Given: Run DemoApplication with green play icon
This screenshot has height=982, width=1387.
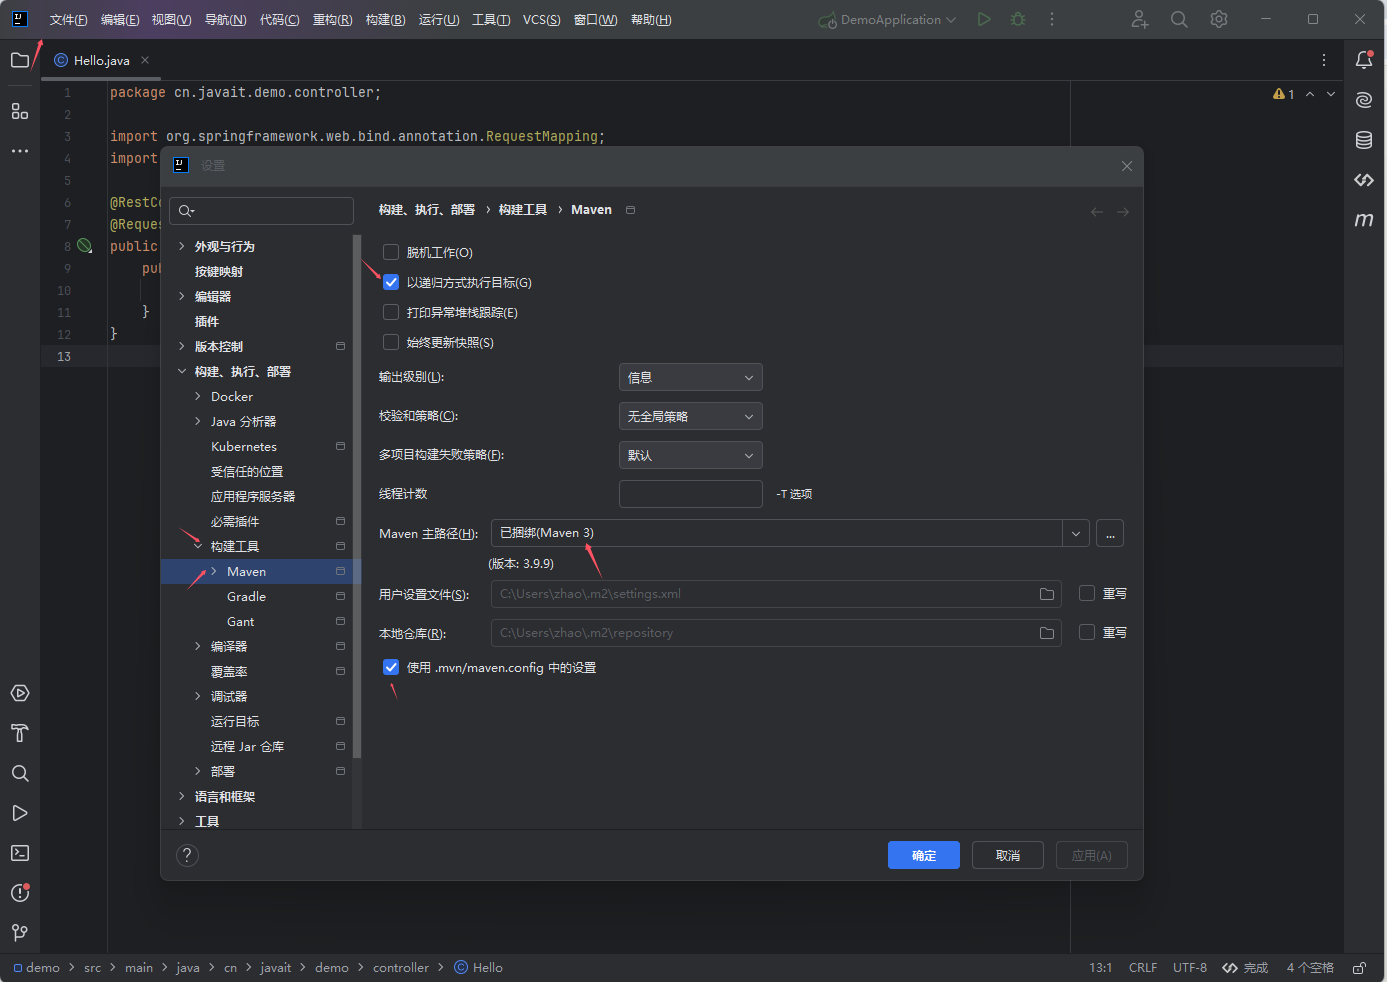Looking at the screenshot, I should click(x=984, y=19).
